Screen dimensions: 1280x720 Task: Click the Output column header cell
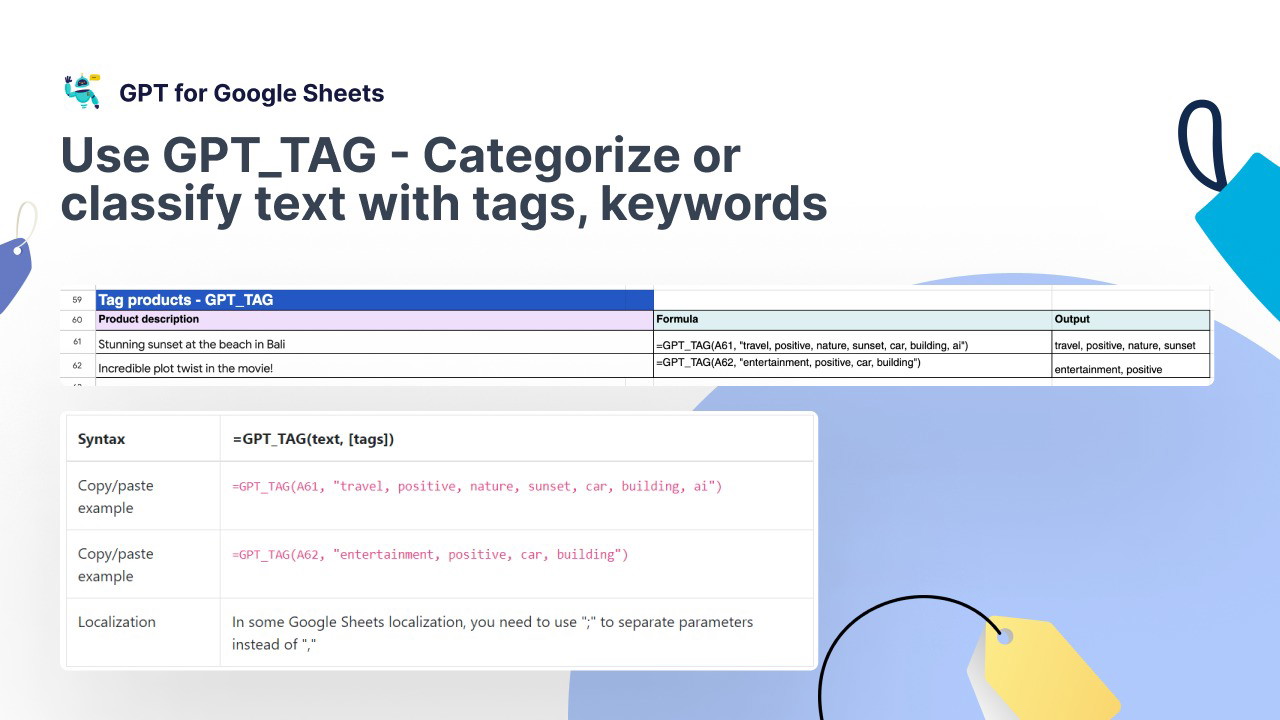click(1130, 320)
